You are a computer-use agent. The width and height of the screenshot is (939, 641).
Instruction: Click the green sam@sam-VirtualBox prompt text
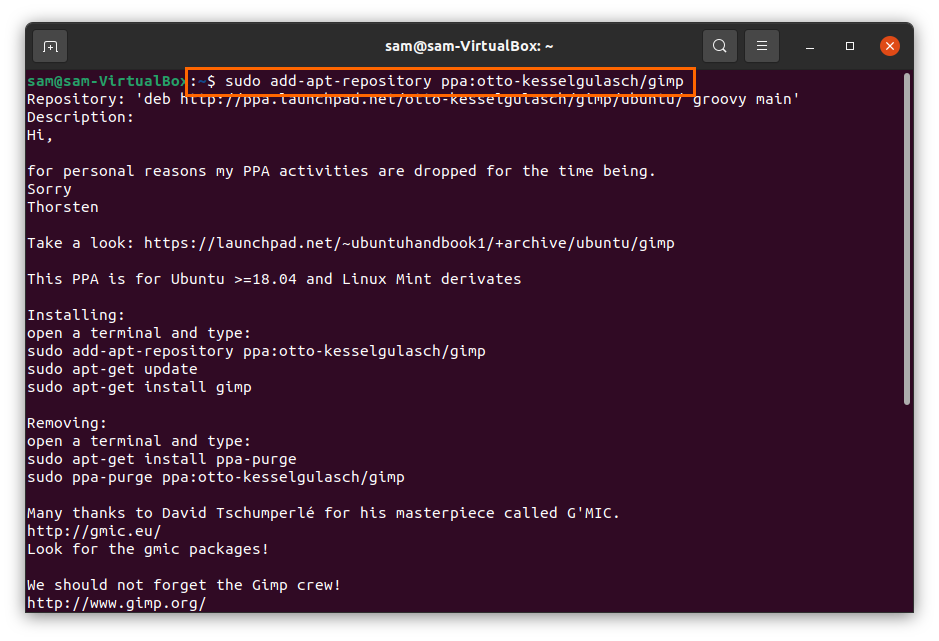tap(106, 81)
